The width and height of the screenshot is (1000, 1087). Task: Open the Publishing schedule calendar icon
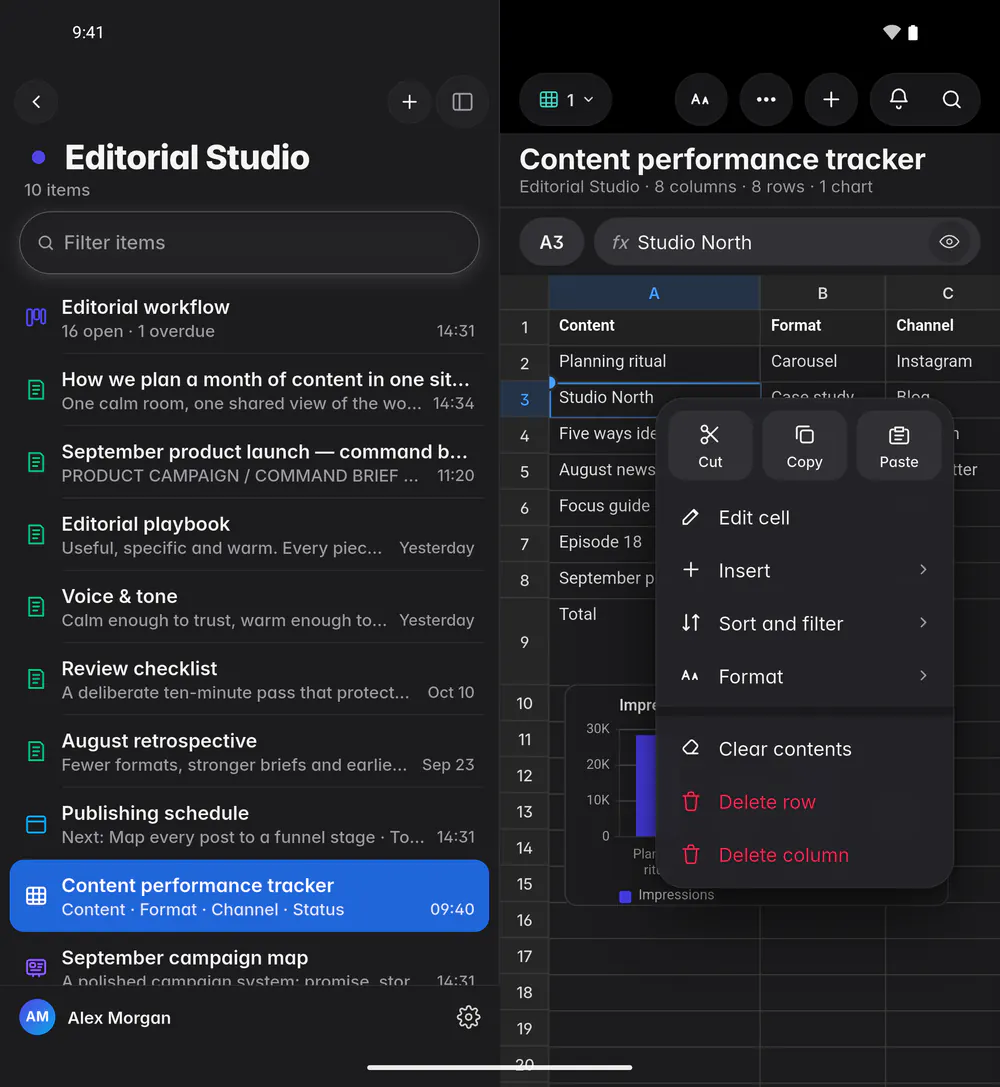[x=36, y=824]
